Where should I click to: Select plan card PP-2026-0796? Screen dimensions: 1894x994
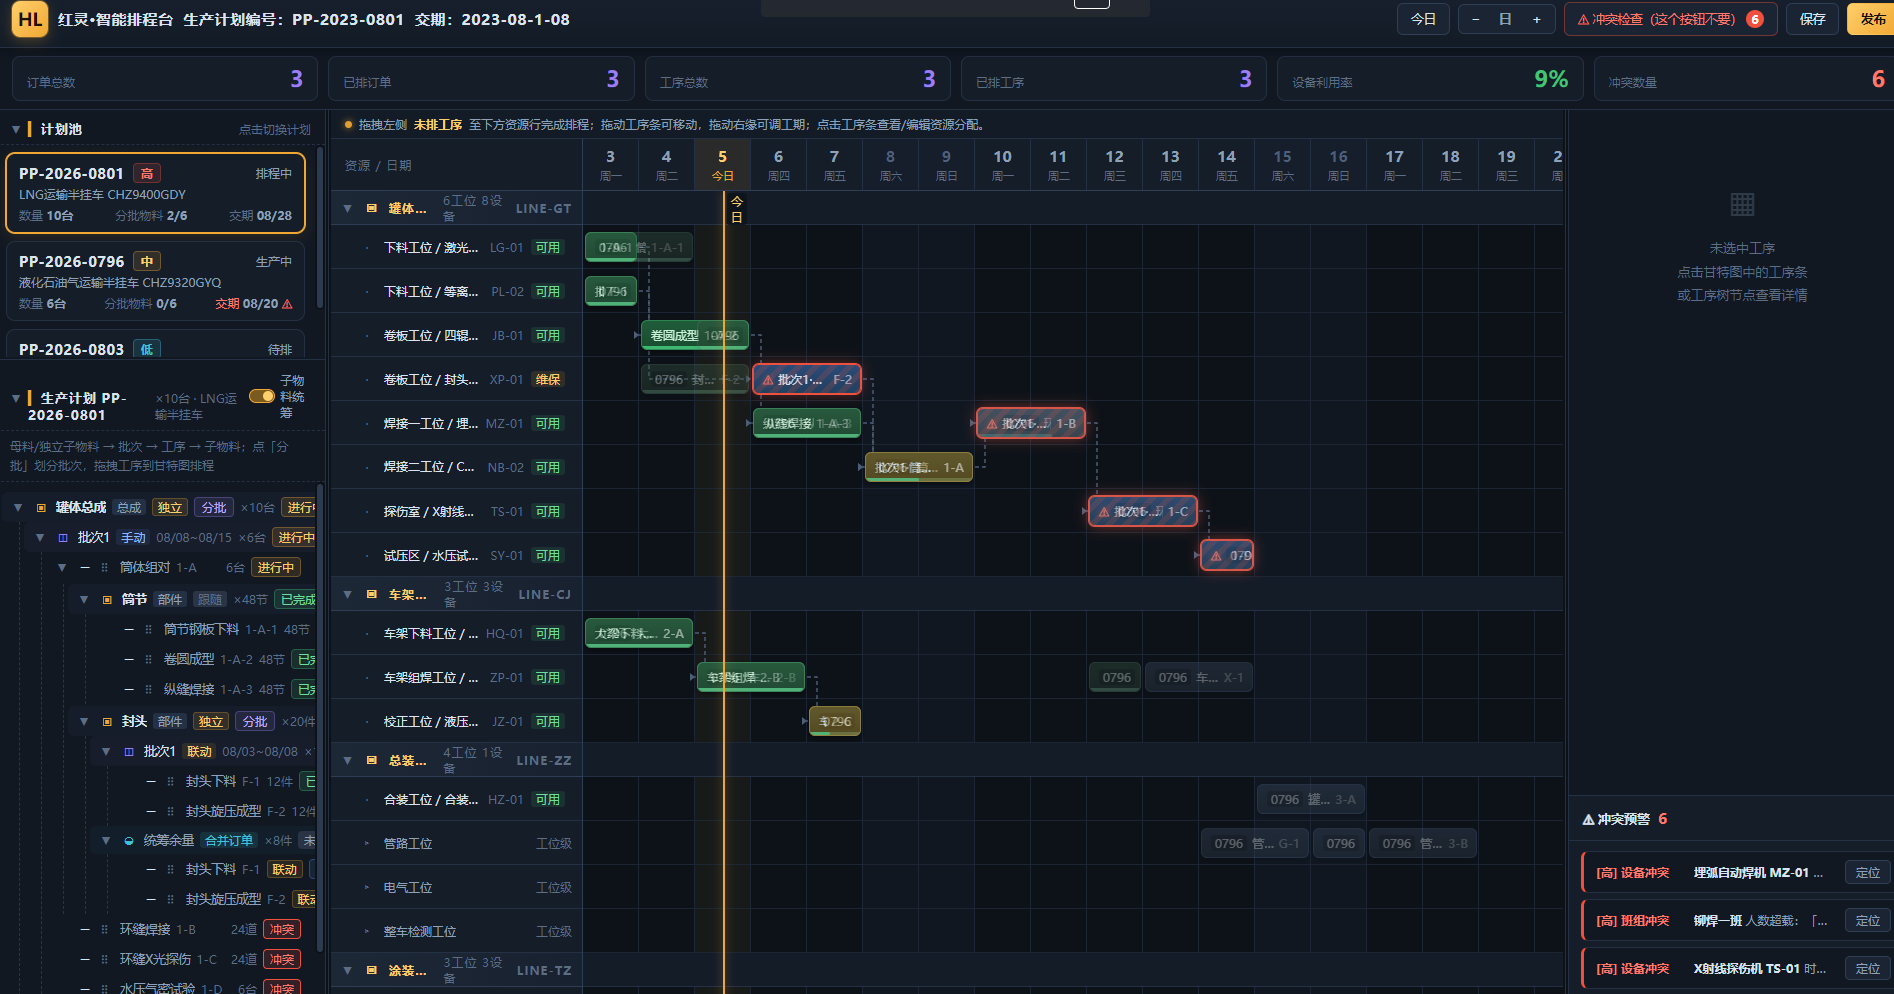click(156, 281)
